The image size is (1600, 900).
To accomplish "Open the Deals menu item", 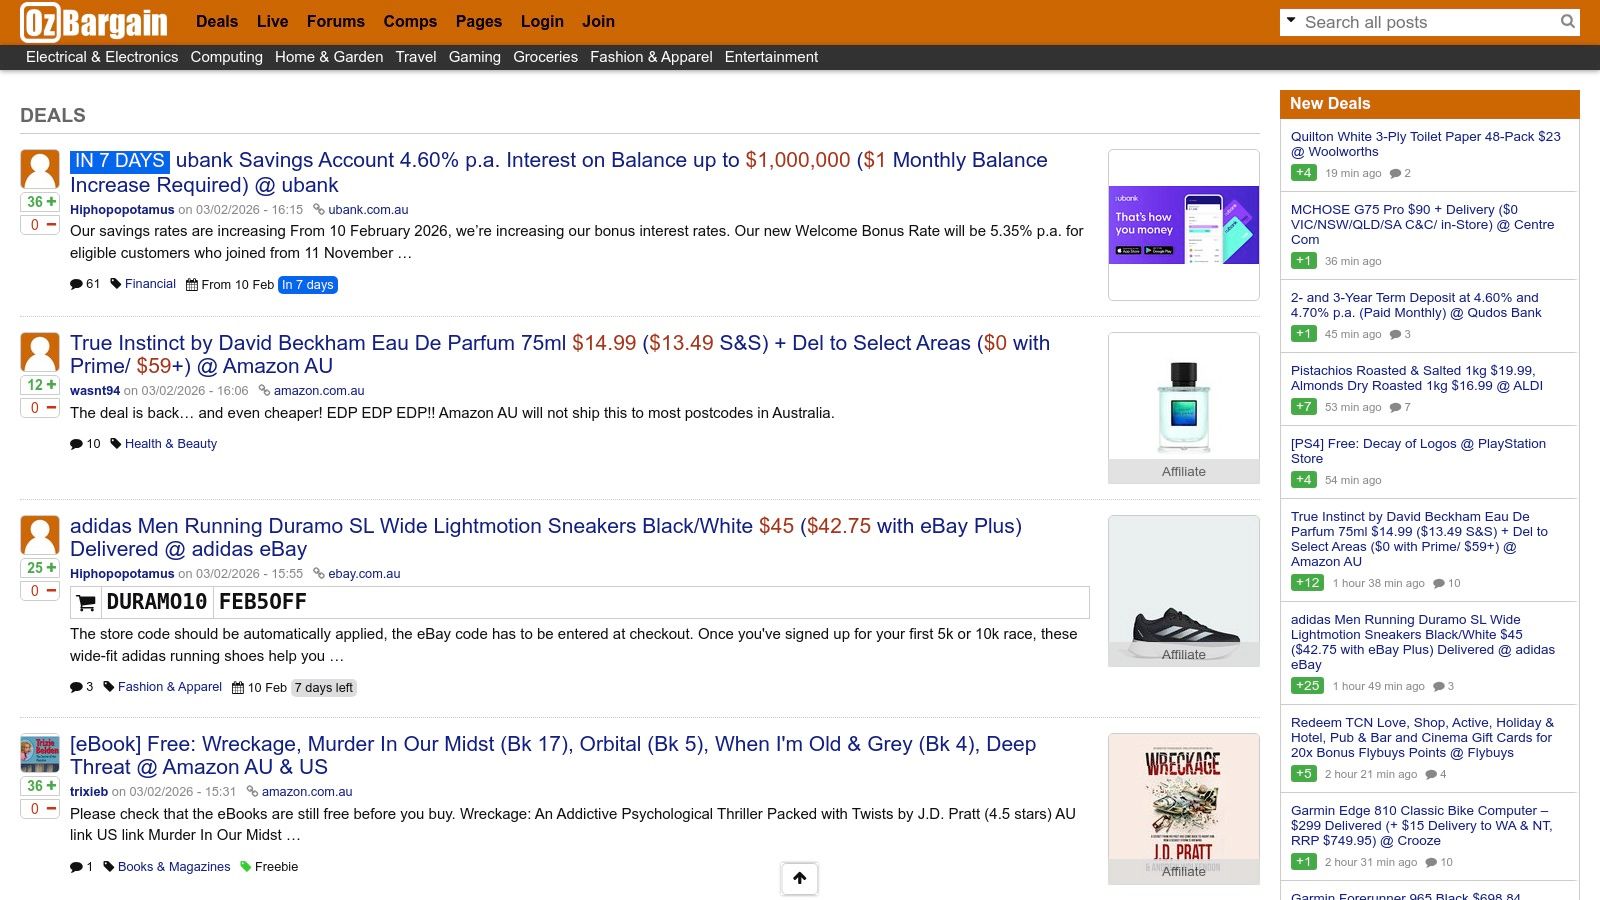I will tap(217, 21).
